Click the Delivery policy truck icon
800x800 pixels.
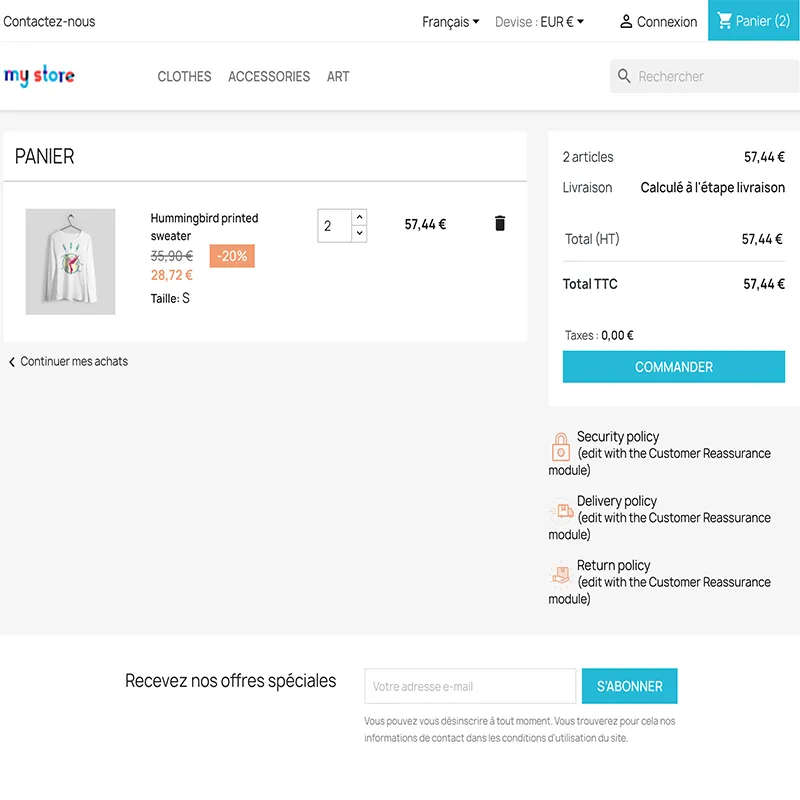pyautogui.click(x=562, y=510)
